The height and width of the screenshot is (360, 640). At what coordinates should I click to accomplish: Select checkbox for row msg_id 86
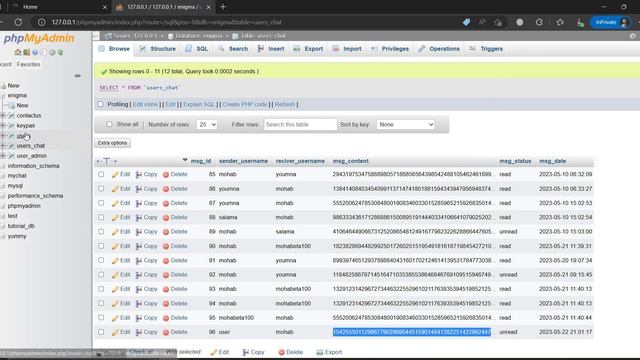101,189
